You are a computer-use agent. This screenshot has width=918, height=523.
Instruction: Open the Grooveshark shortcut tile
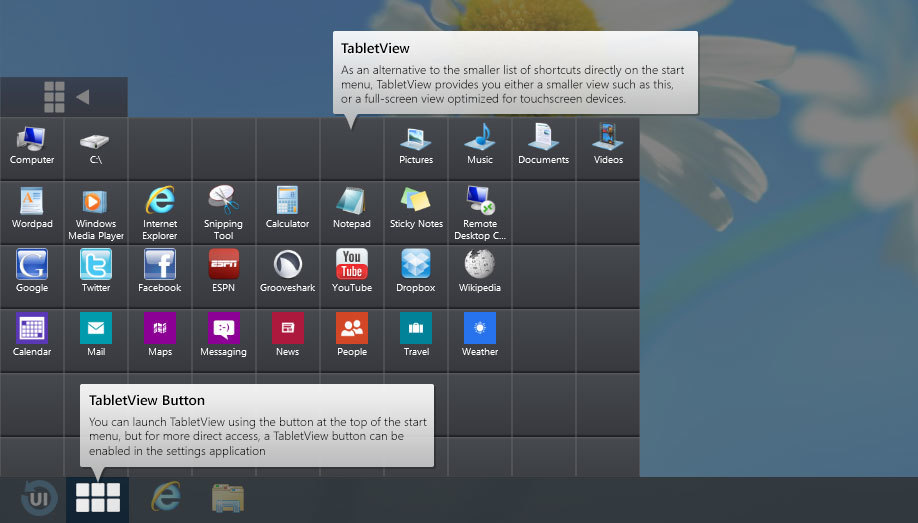point(287,276)
